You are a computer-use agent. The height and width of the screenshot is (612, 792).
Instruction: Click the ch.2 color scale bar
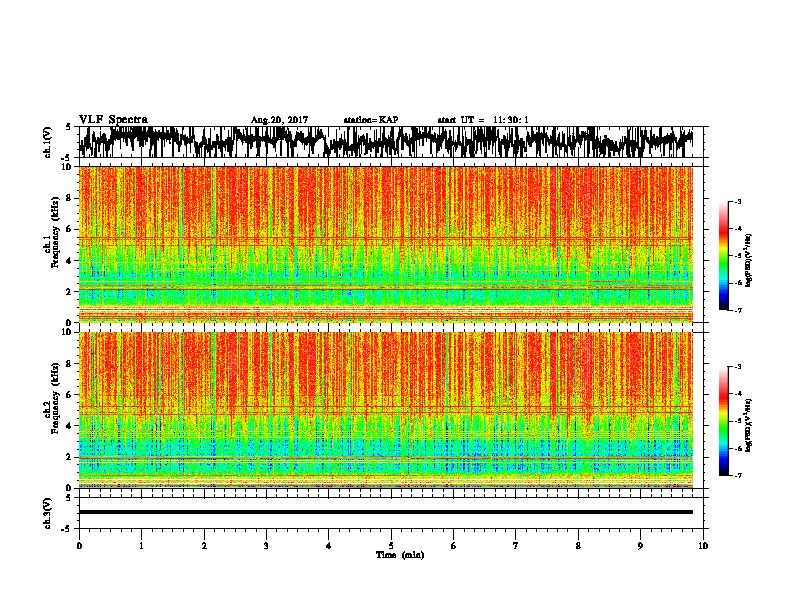click(x=724, y=421)
